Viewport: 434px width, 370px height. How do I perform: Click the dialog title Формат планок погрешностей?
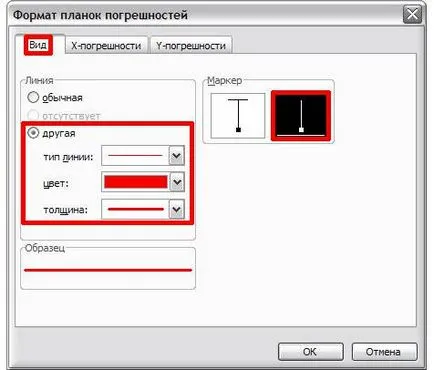(100, 15)
